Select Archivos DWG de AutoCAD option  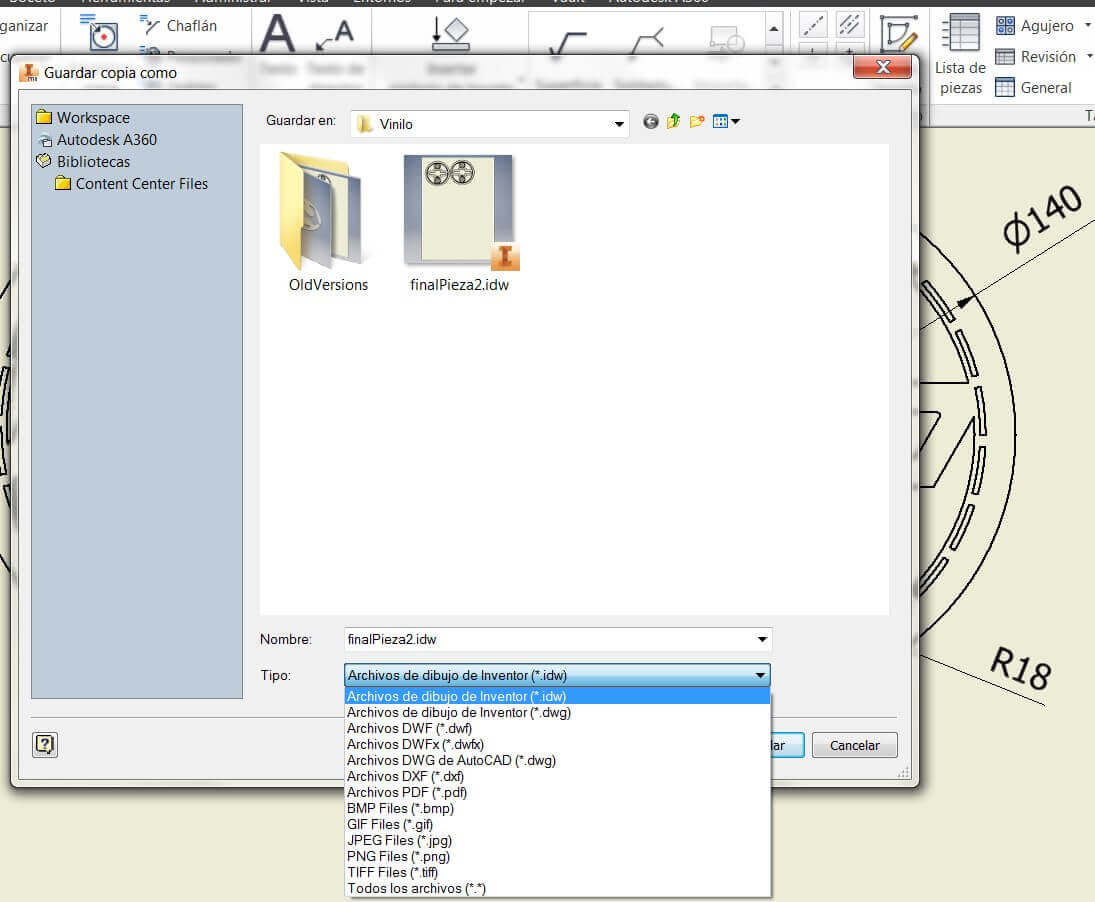(x=451, y=760)
